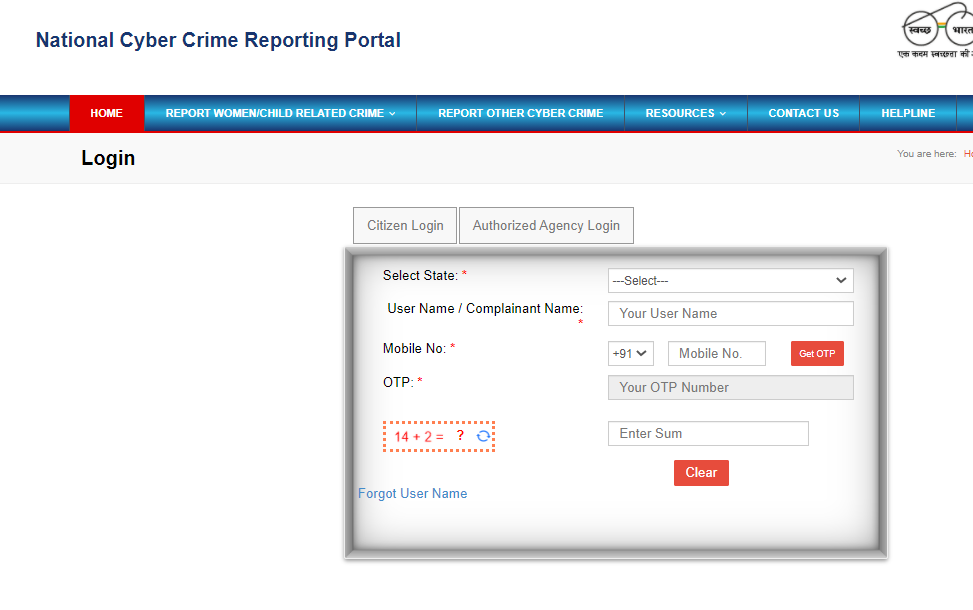
Task: Open Report Other Cyber Crime page
Action: coord(520,114)
